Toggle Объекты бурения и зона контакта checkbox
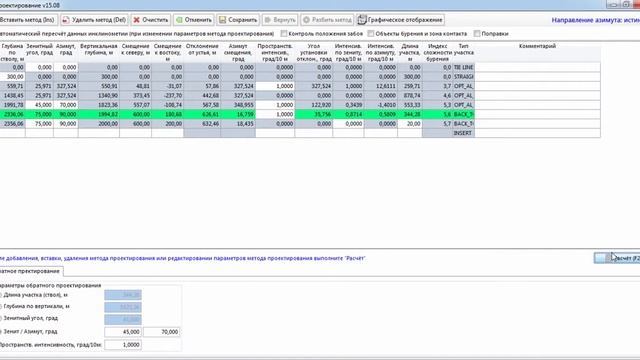This screenshot has width=640, height=360. (371, 33)
